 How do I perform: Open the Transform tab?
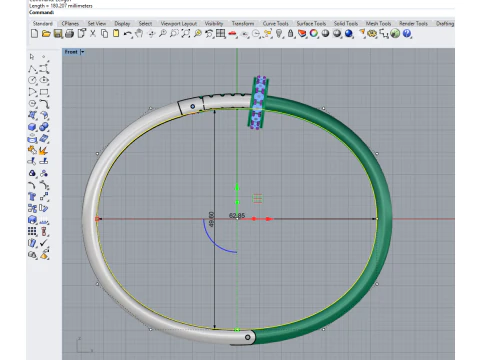click(x=243, y=24)
